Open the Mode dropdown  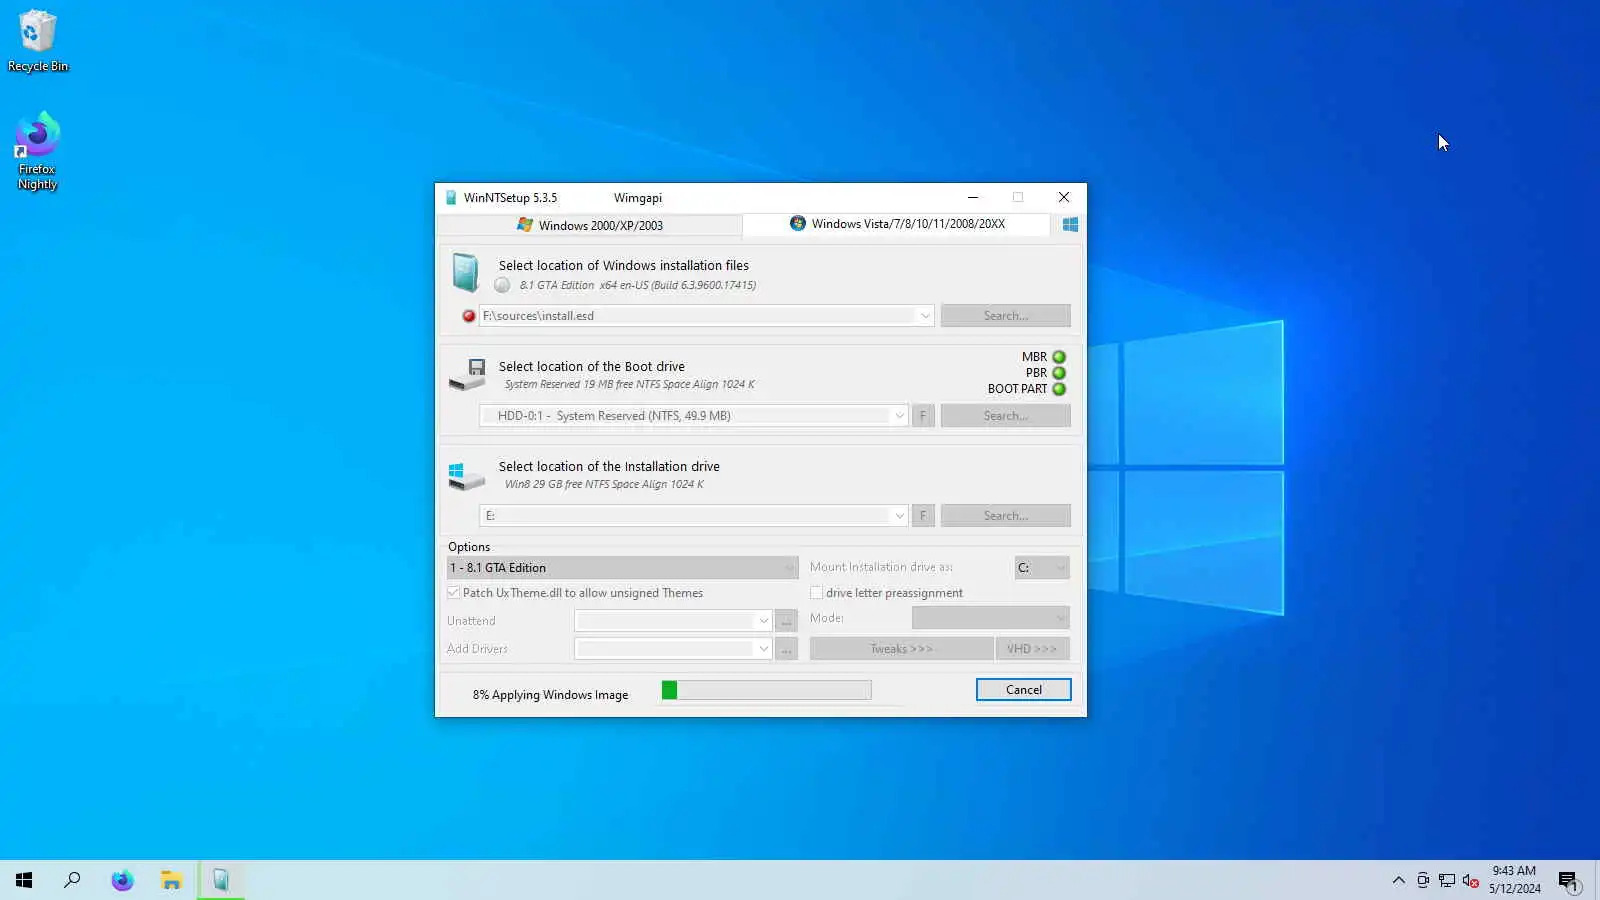pos(991,618)
